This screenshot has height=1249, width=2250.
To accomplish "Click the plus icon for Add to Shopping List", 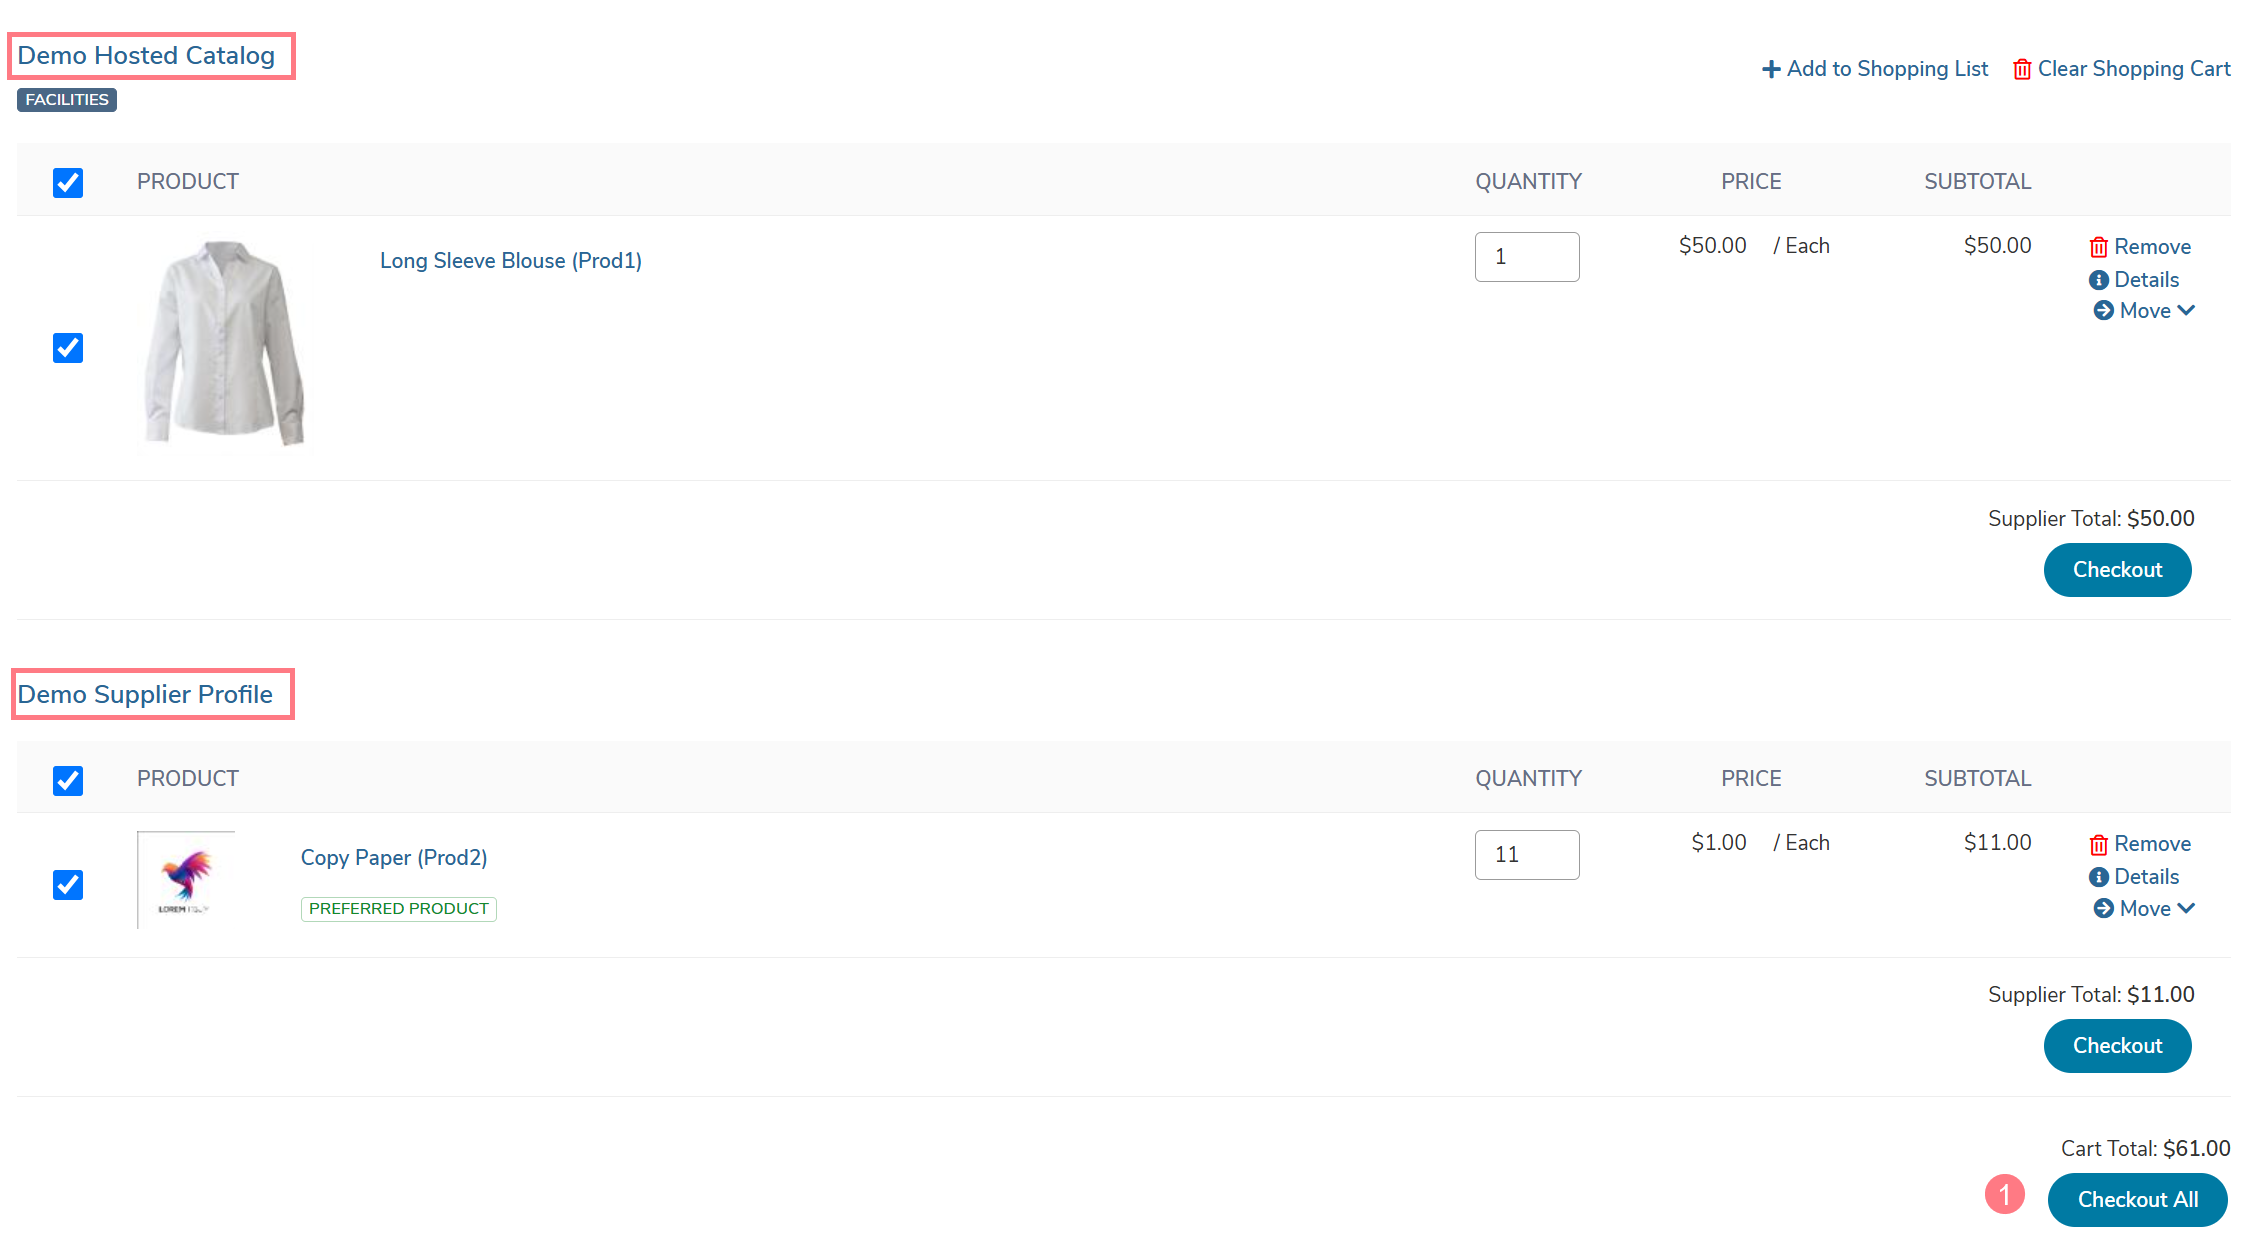I will pos(1771,69).
